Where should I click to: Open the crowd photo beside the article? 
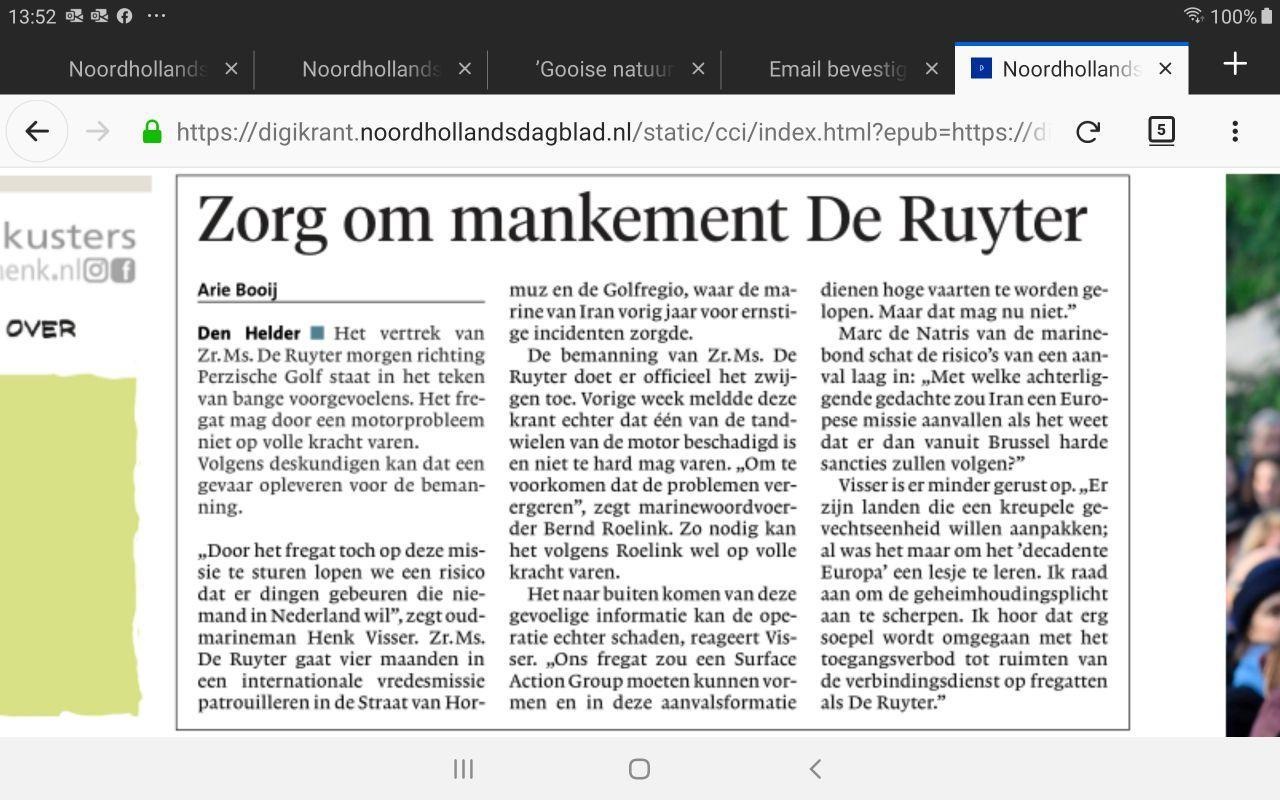1253,455
